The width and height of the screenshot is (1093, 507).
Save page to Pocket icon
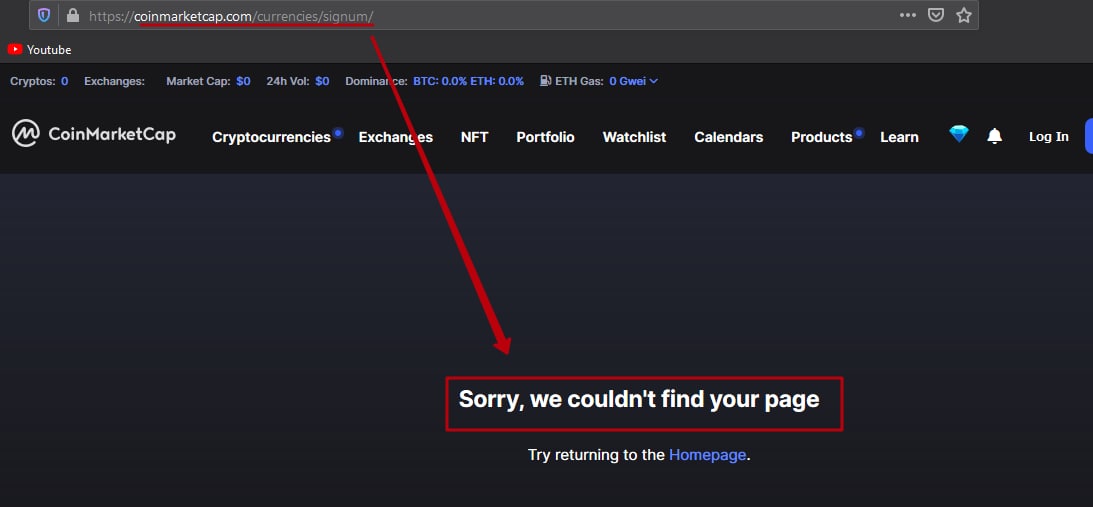936,15
